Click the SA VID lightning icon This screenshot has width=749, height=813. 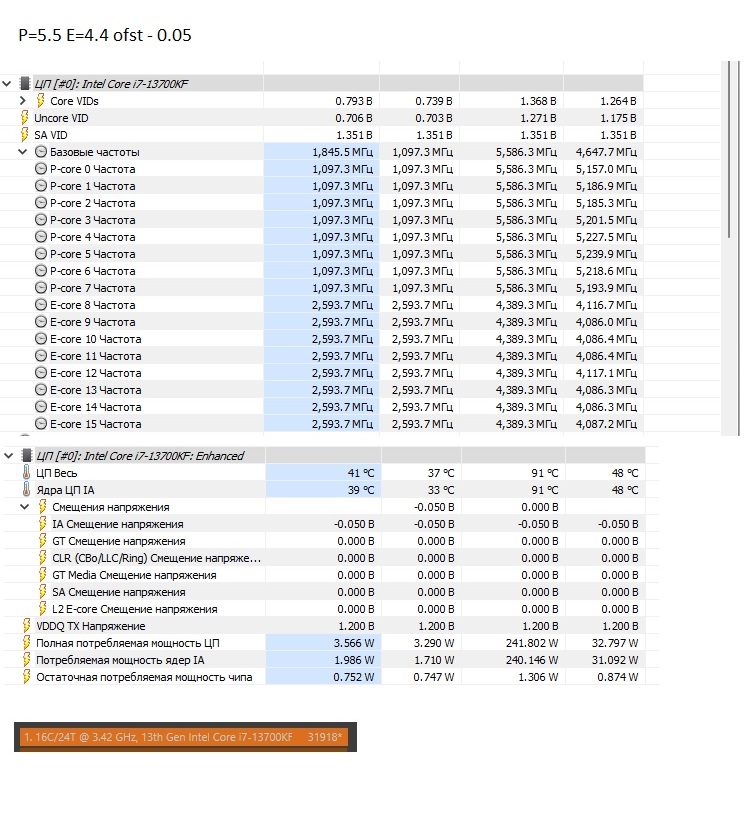pos(24,135)
